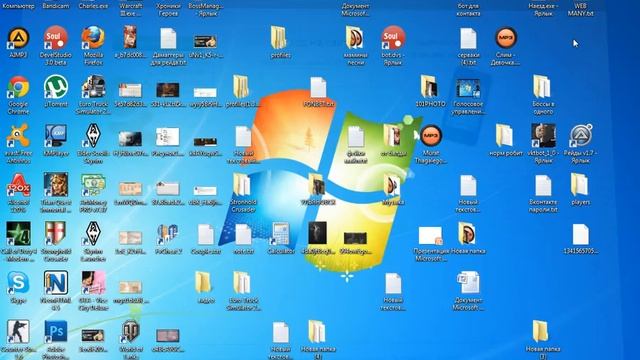Open the 'Боссы в одного' folder
The width and height of the screenshot is (640, 360).
click(542, 87)
